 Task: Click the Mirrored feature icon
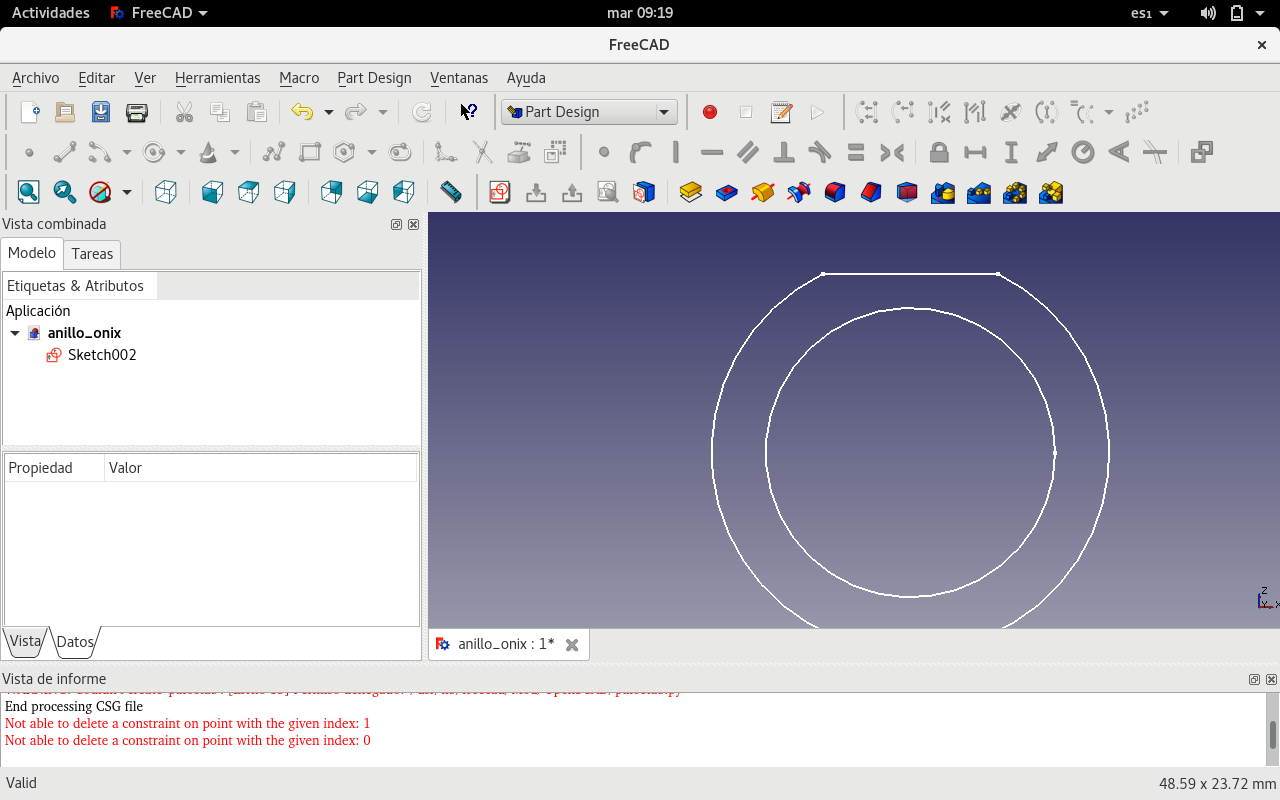tap(943, 192)
